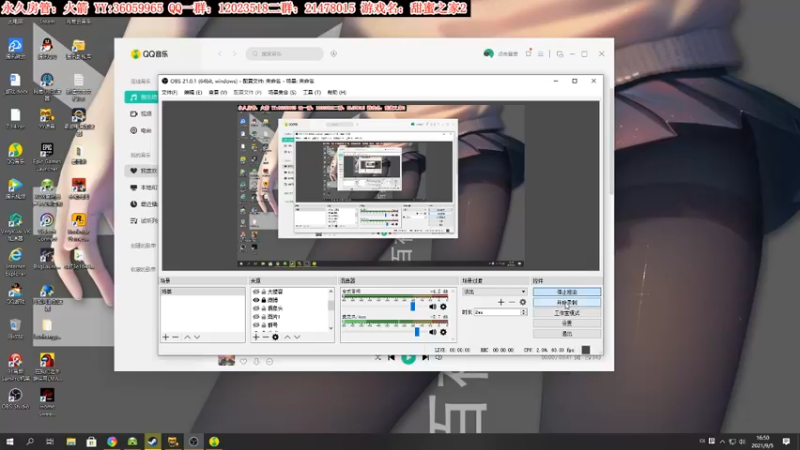
Task: Decrease transition duration with the spinner down arrow
Action: [x=523, y=314]
